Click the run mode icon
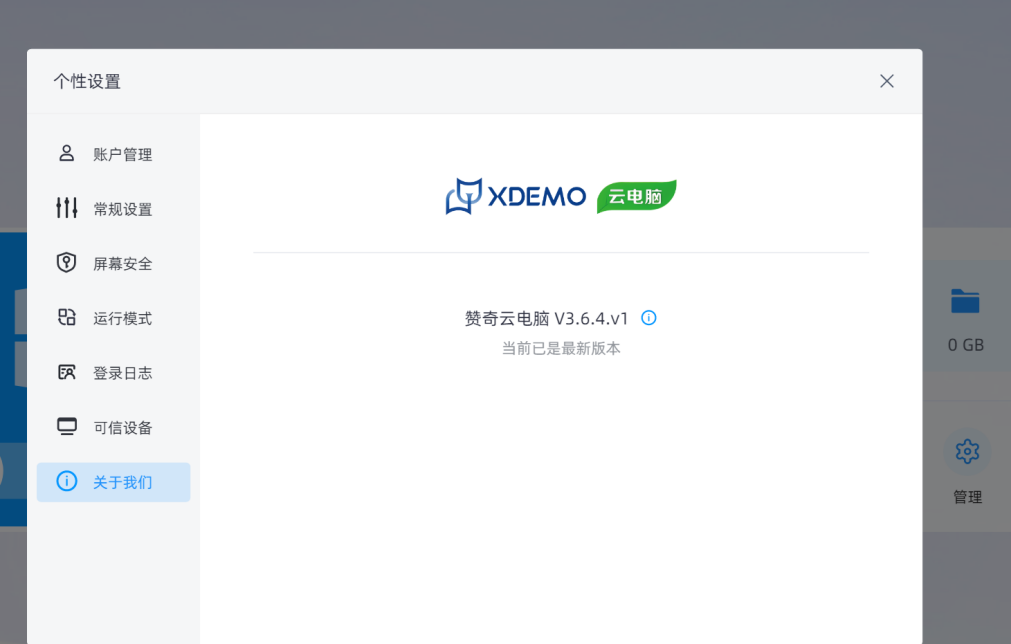This screenshot has width=1011, height=644. coord(66,317)
